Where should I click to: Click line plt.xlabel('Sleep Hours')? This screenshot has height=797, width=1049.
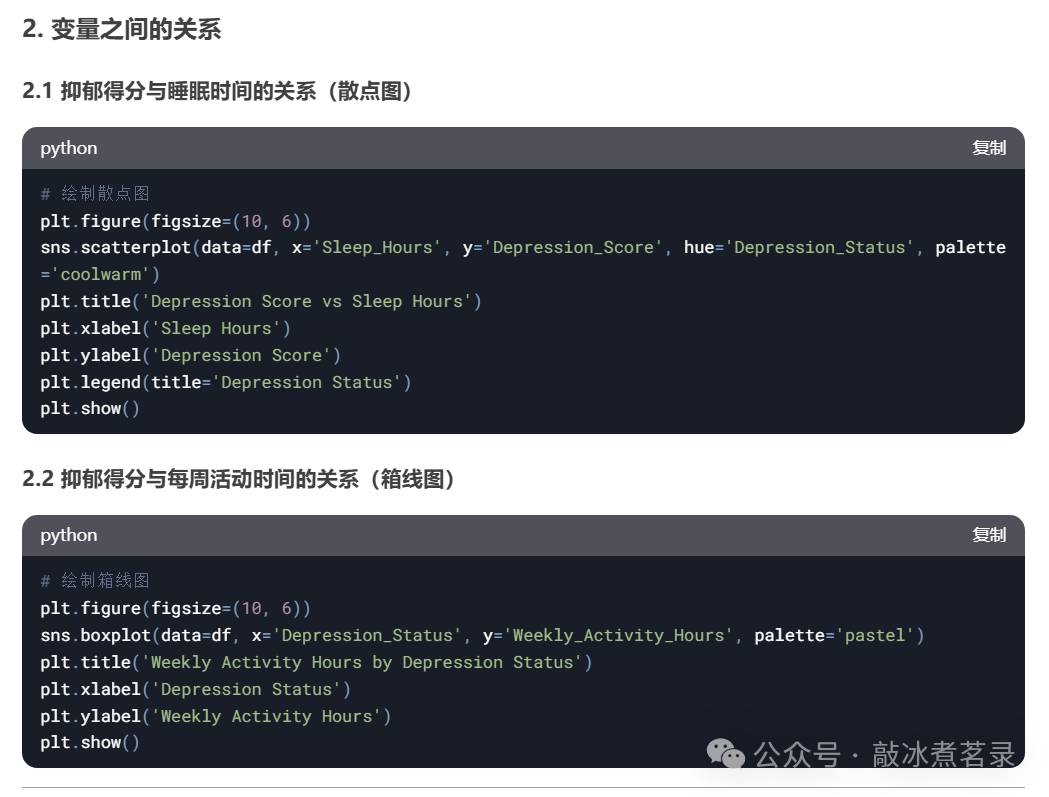pyautogui.click(x=165, y=329)
